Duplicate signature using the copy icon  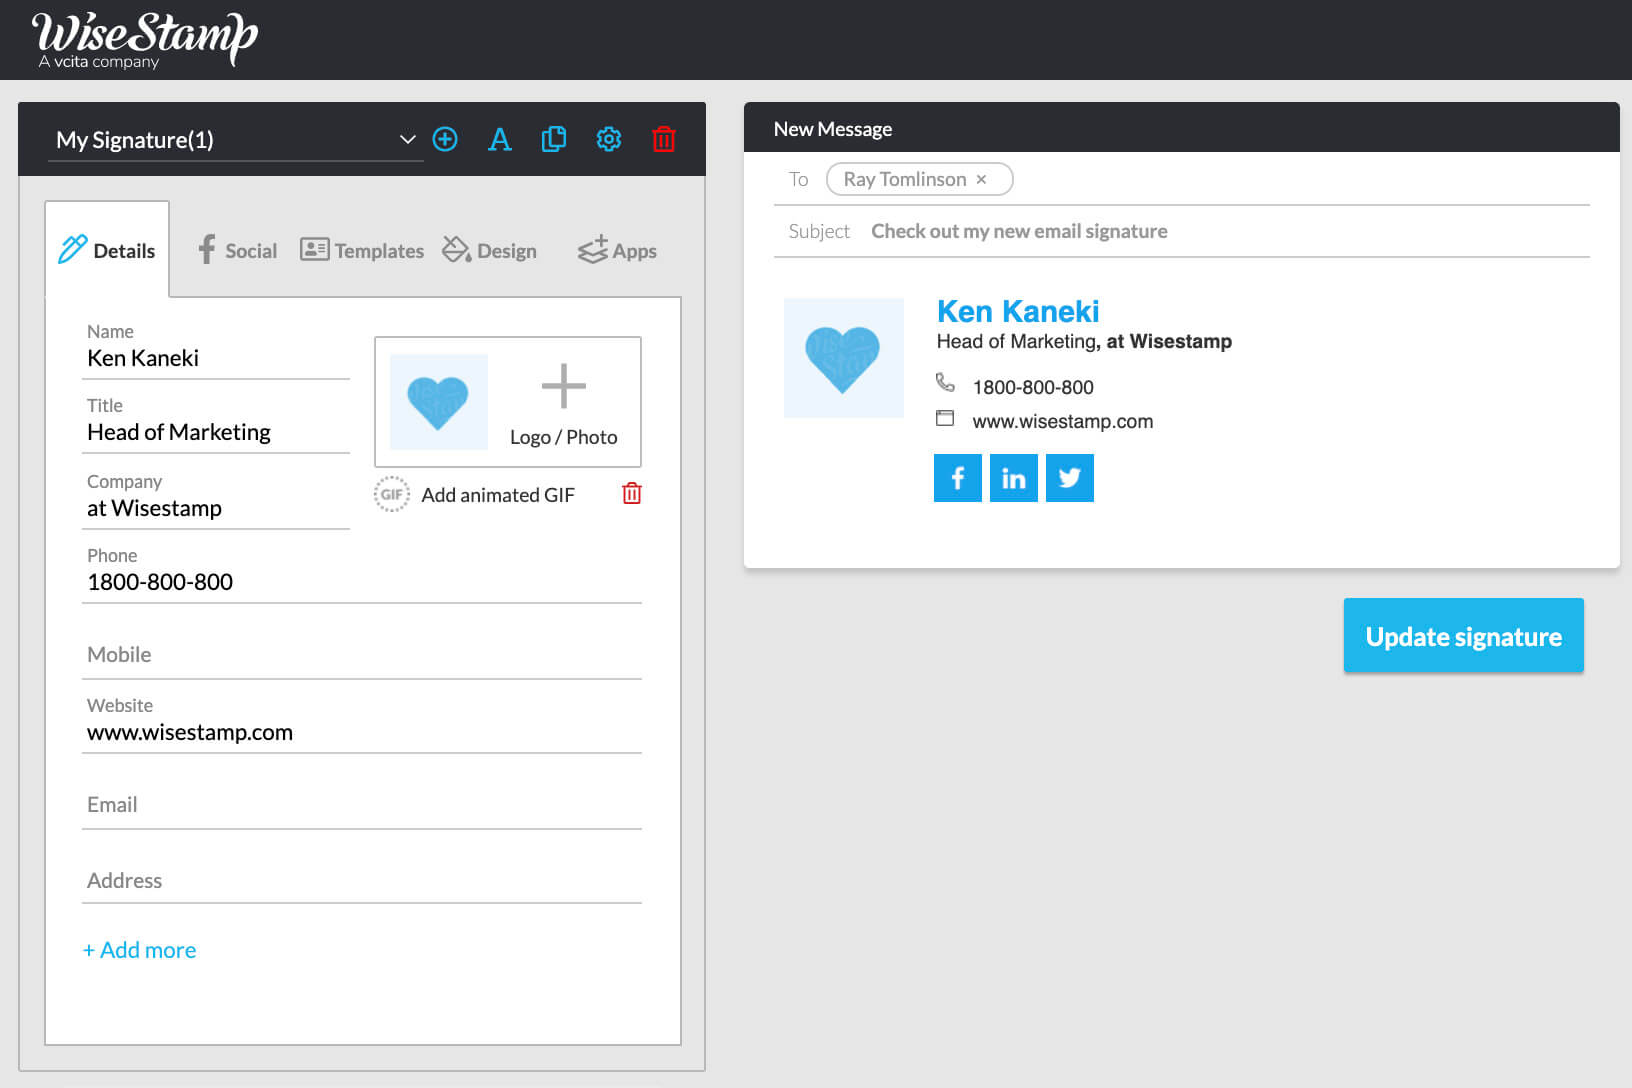(553, 139)
